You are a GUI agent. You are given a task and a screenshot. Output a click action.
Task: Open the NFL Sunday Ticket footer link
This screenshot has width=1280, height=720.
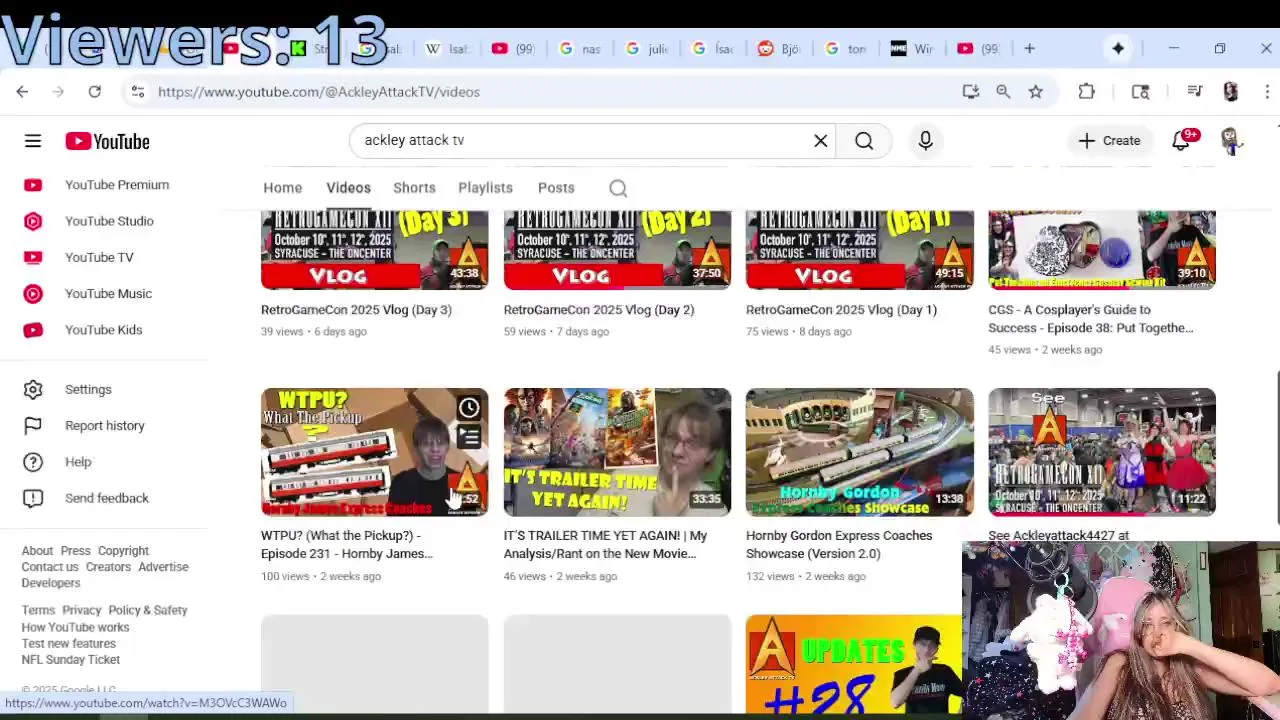coord(71,660)
